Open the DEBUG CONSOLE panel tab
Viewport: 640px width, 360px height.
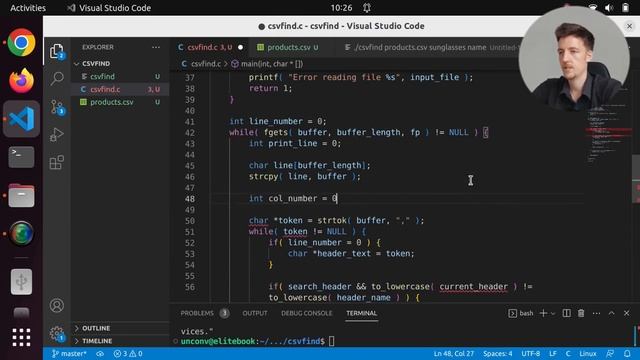coord(307,313)
